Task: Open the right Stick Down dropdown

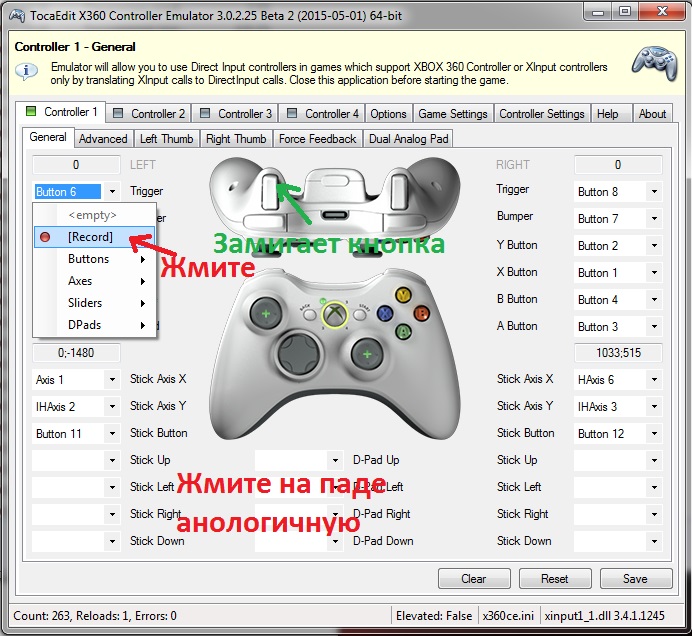Action: [654, 541]
